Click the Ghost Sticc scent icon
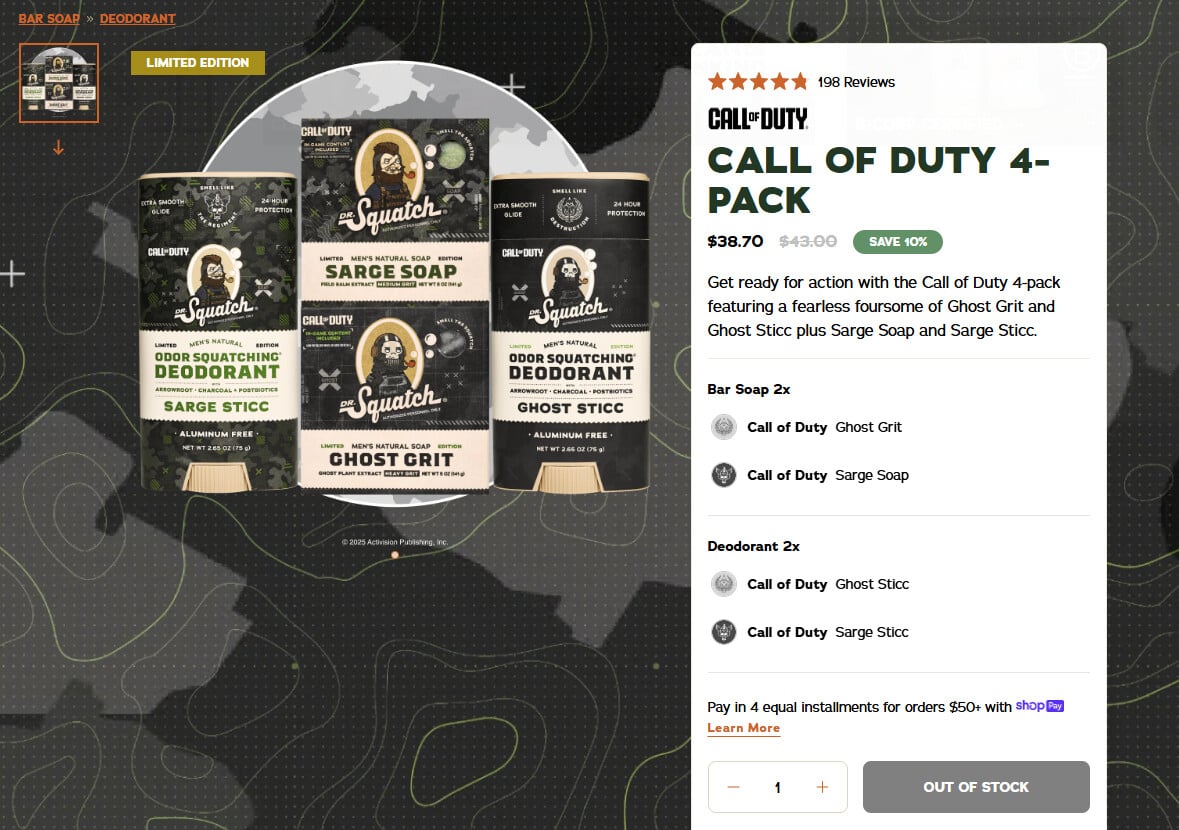Image resolution: width=1179 pixels, height=830 pixels. click(723, 584)
